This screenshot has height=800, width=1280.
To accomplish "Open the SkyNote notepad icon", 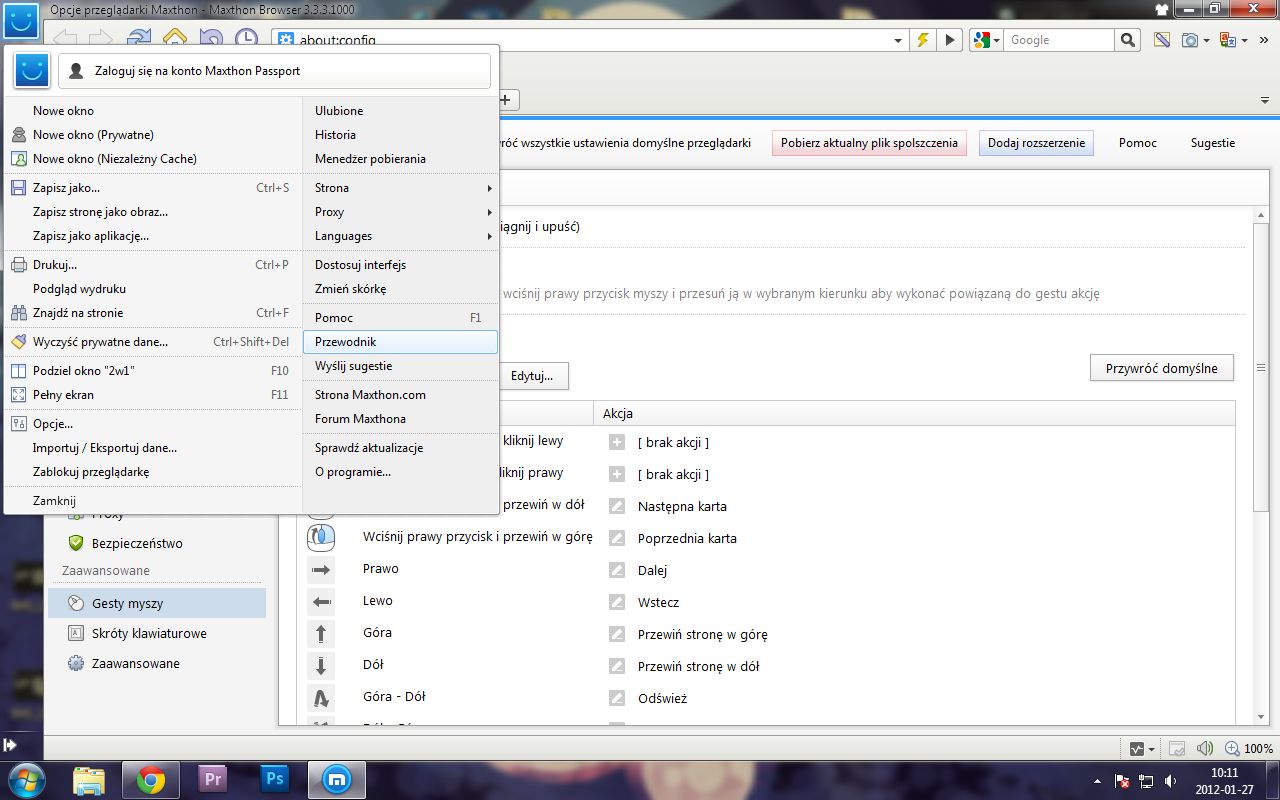I will [1162, 40].
